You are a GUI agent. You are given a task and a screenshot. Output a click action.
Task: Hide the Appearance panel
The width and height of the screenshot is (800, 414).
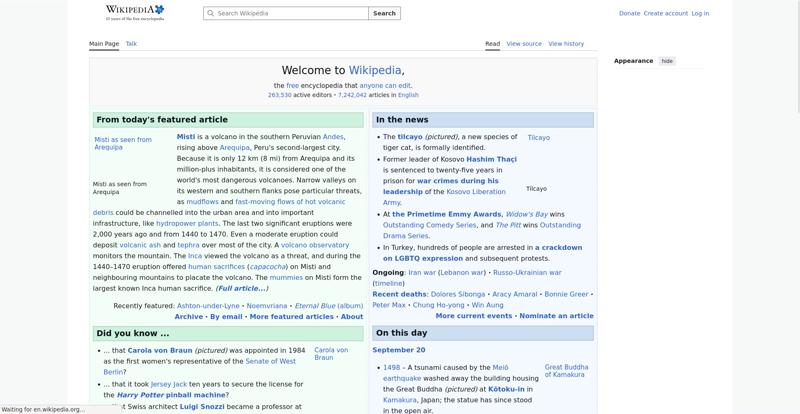667,61
